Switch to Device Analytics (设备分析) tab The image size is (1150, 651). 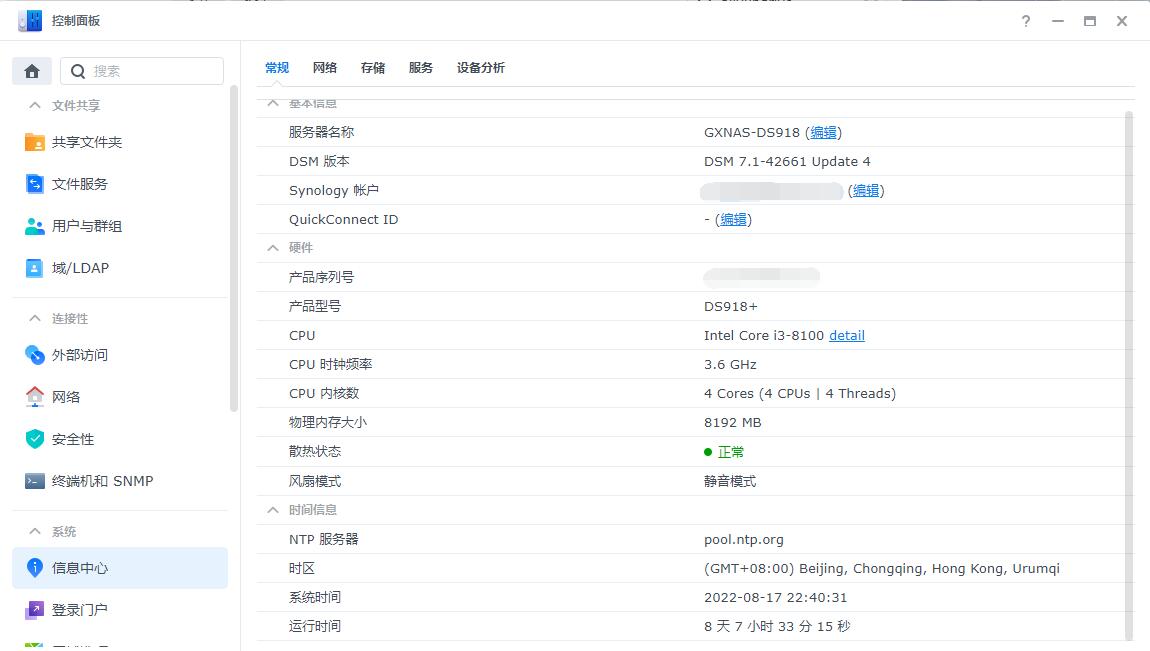point(481,68)
